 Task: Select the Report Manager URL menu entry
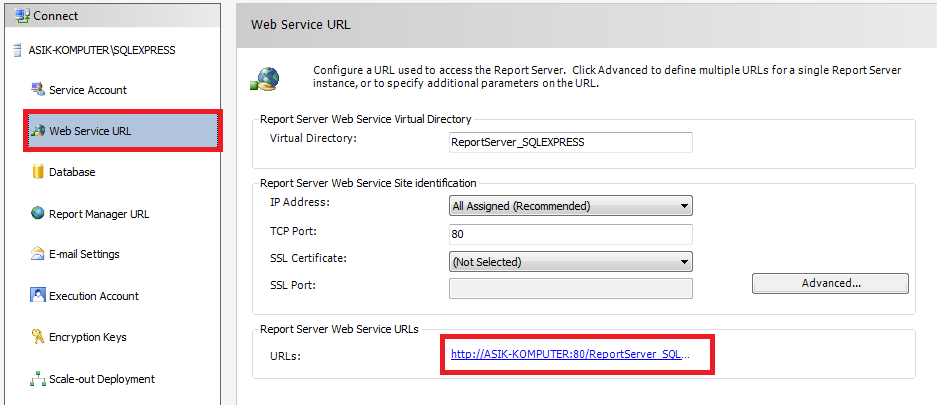(x=99, y=214)
